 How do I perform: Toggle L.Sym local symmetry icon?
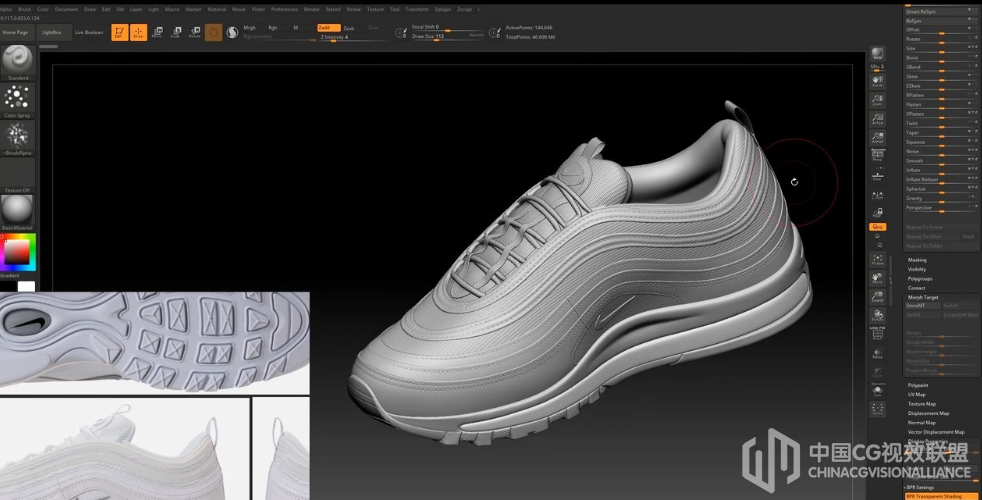[x=877, y=195]
